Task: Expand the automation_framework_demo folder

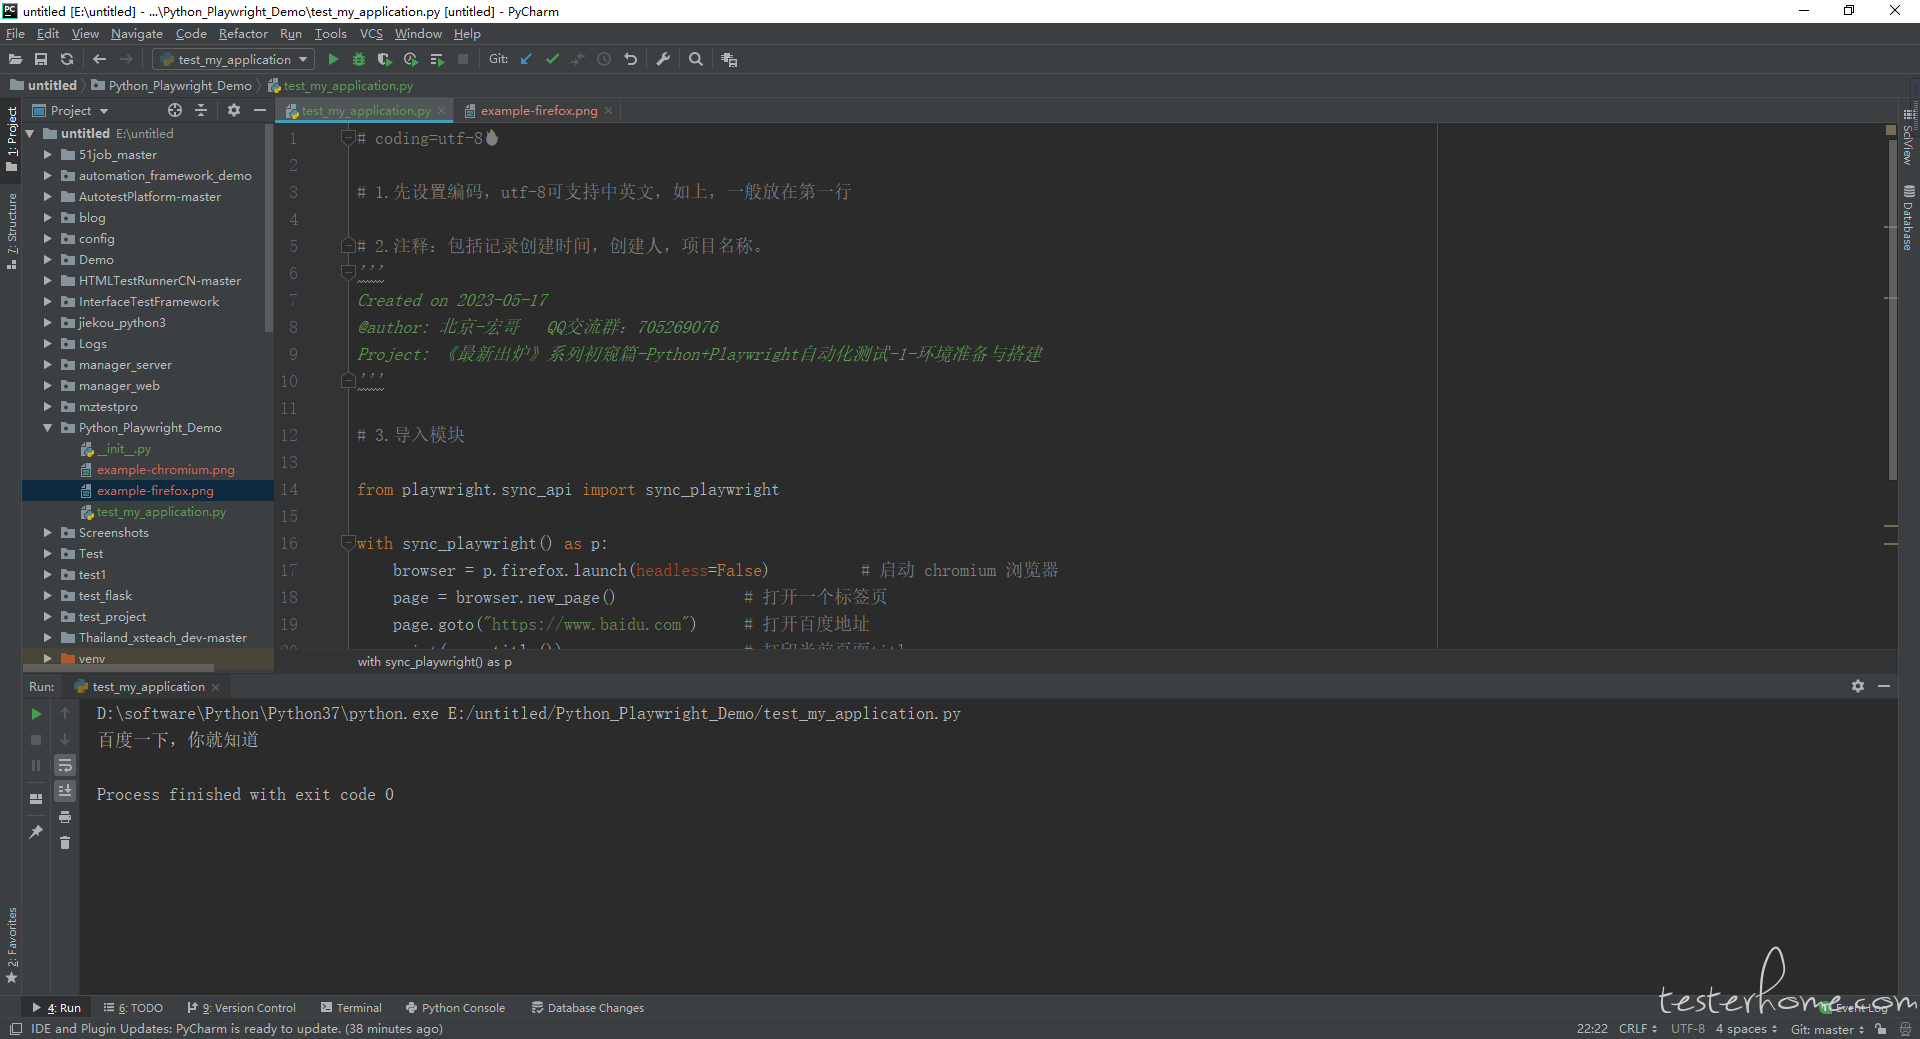Action: coord(47,176)
